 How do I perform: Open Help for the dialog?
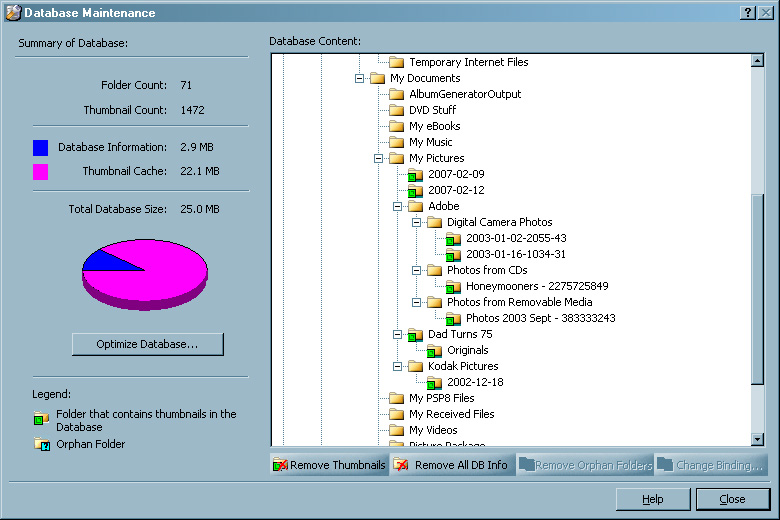[652, 499]
